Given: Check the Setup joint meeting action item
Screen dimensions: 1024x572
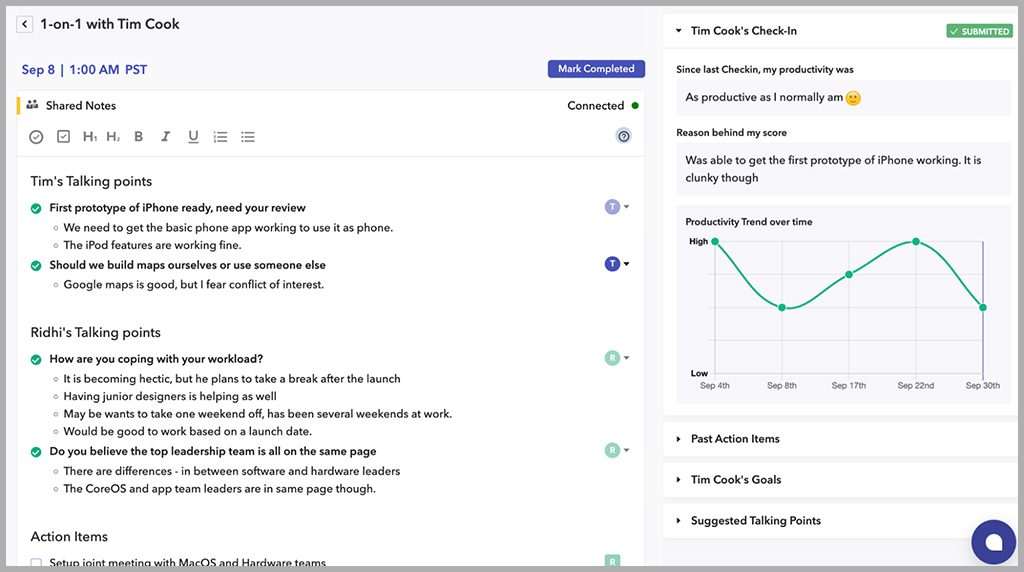Looking at the screenshot, I should (36, 562).
